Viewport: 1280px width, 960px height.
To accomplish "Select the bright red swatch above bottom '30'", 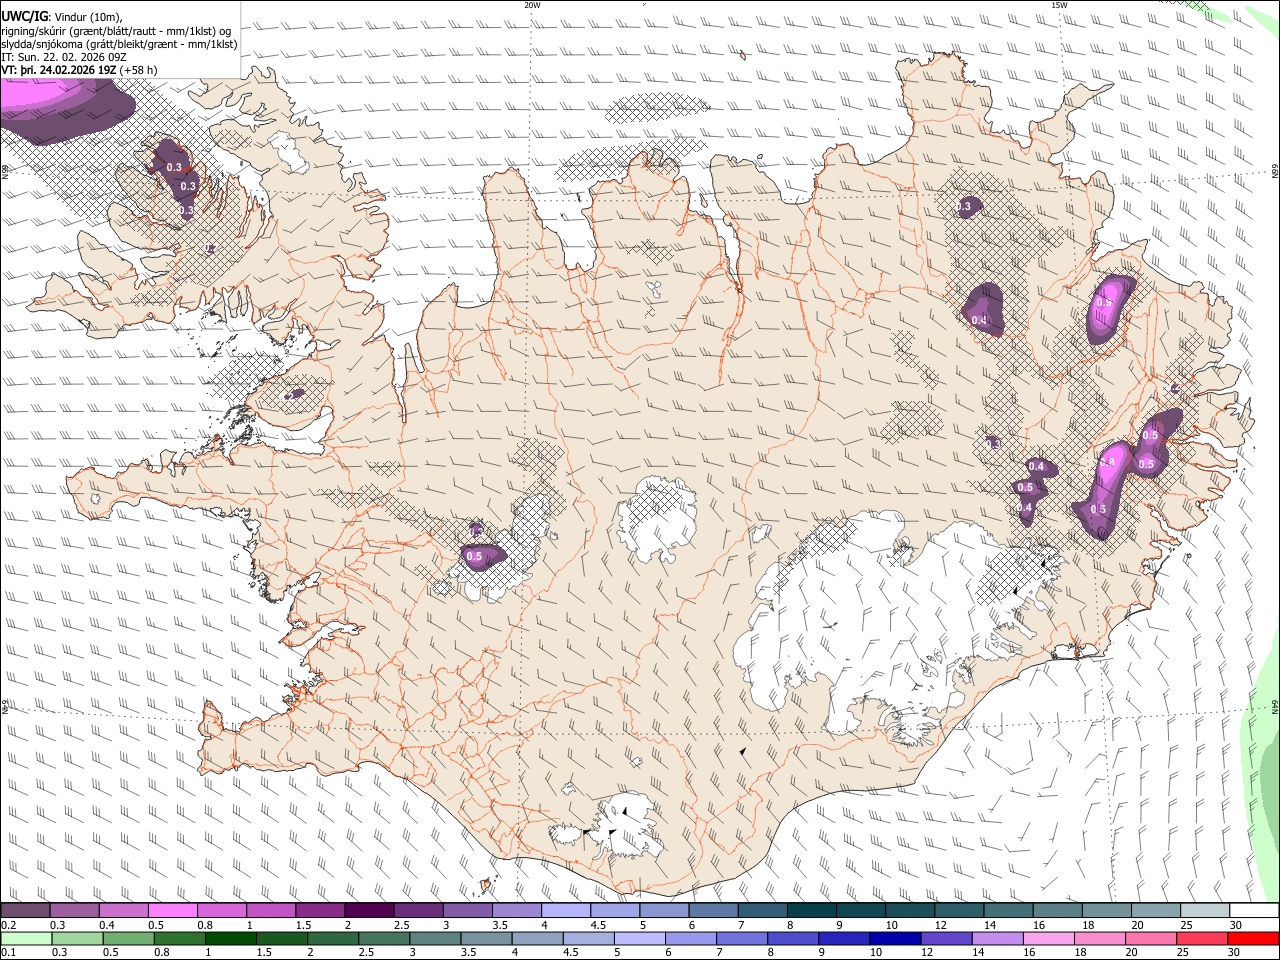I will 1254,939.
